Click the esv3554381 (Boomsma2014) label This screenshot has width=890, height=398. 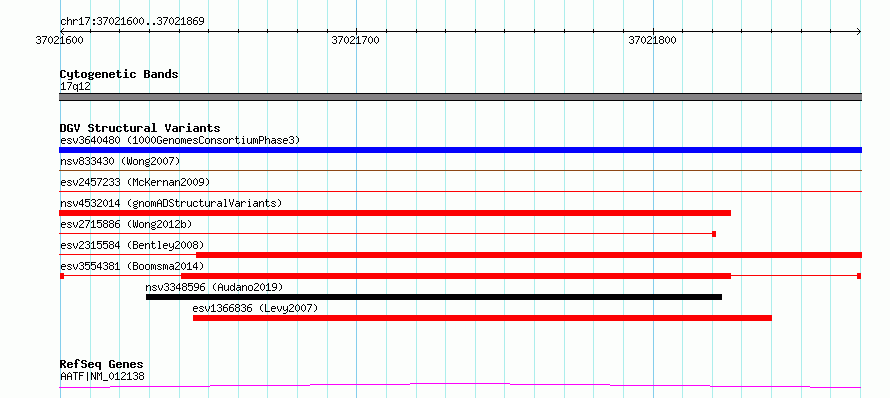pyautogui.click(x=132, y=266)
